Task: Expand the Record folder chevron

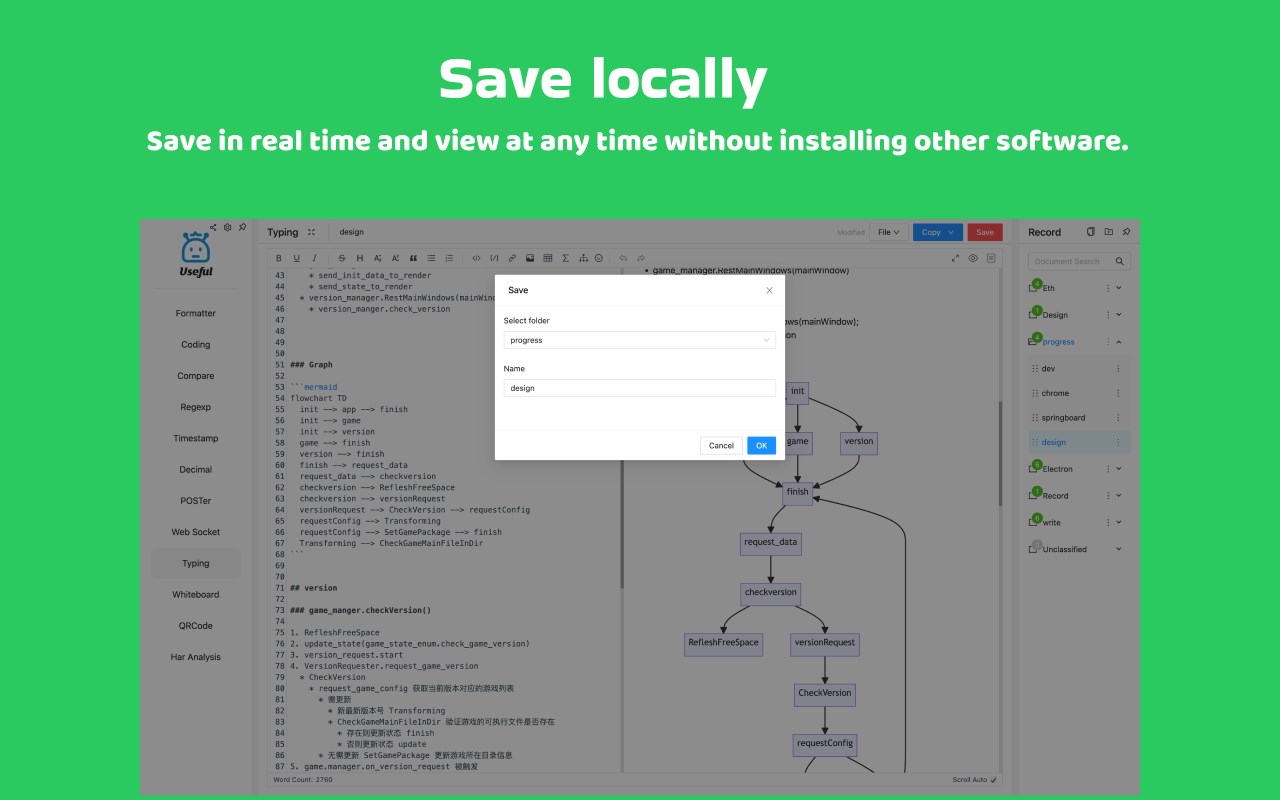Action: [1119, 496]
